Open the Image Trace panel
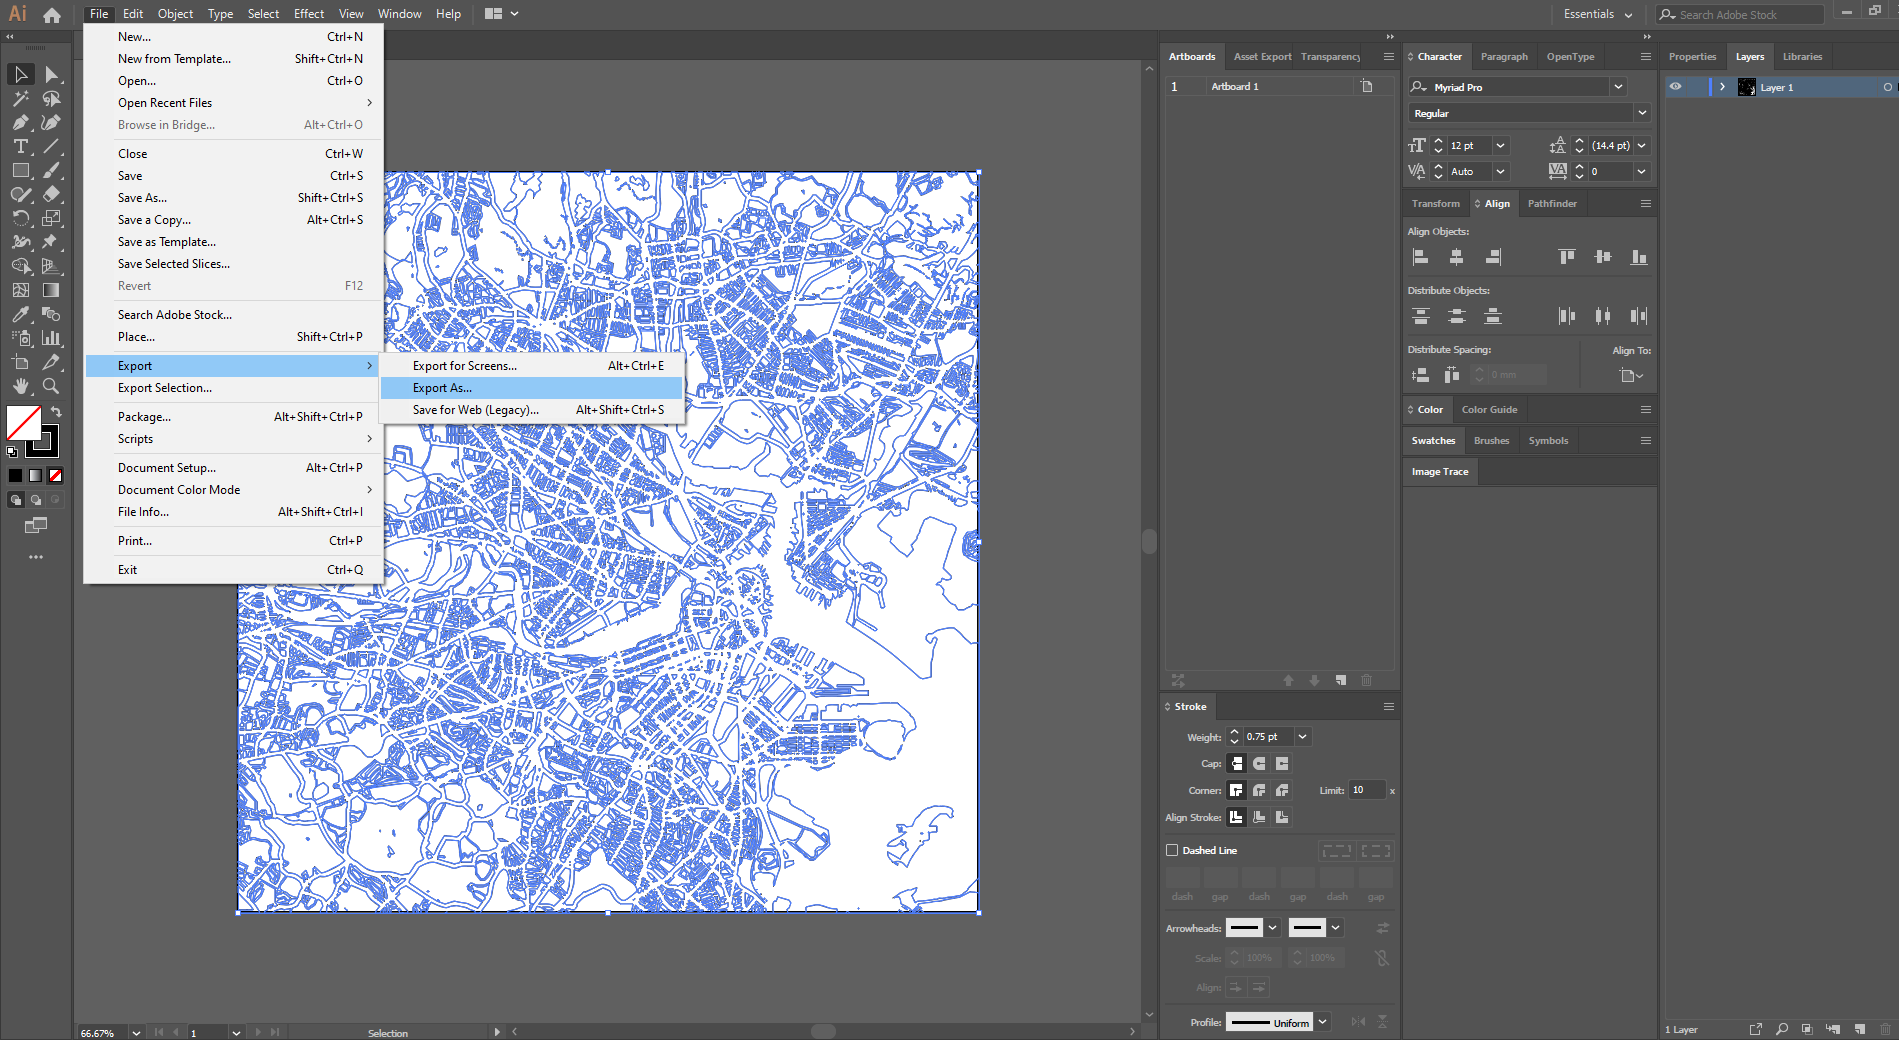This screenshot has width=1899, height=1040. click(x=1439, y=471)
